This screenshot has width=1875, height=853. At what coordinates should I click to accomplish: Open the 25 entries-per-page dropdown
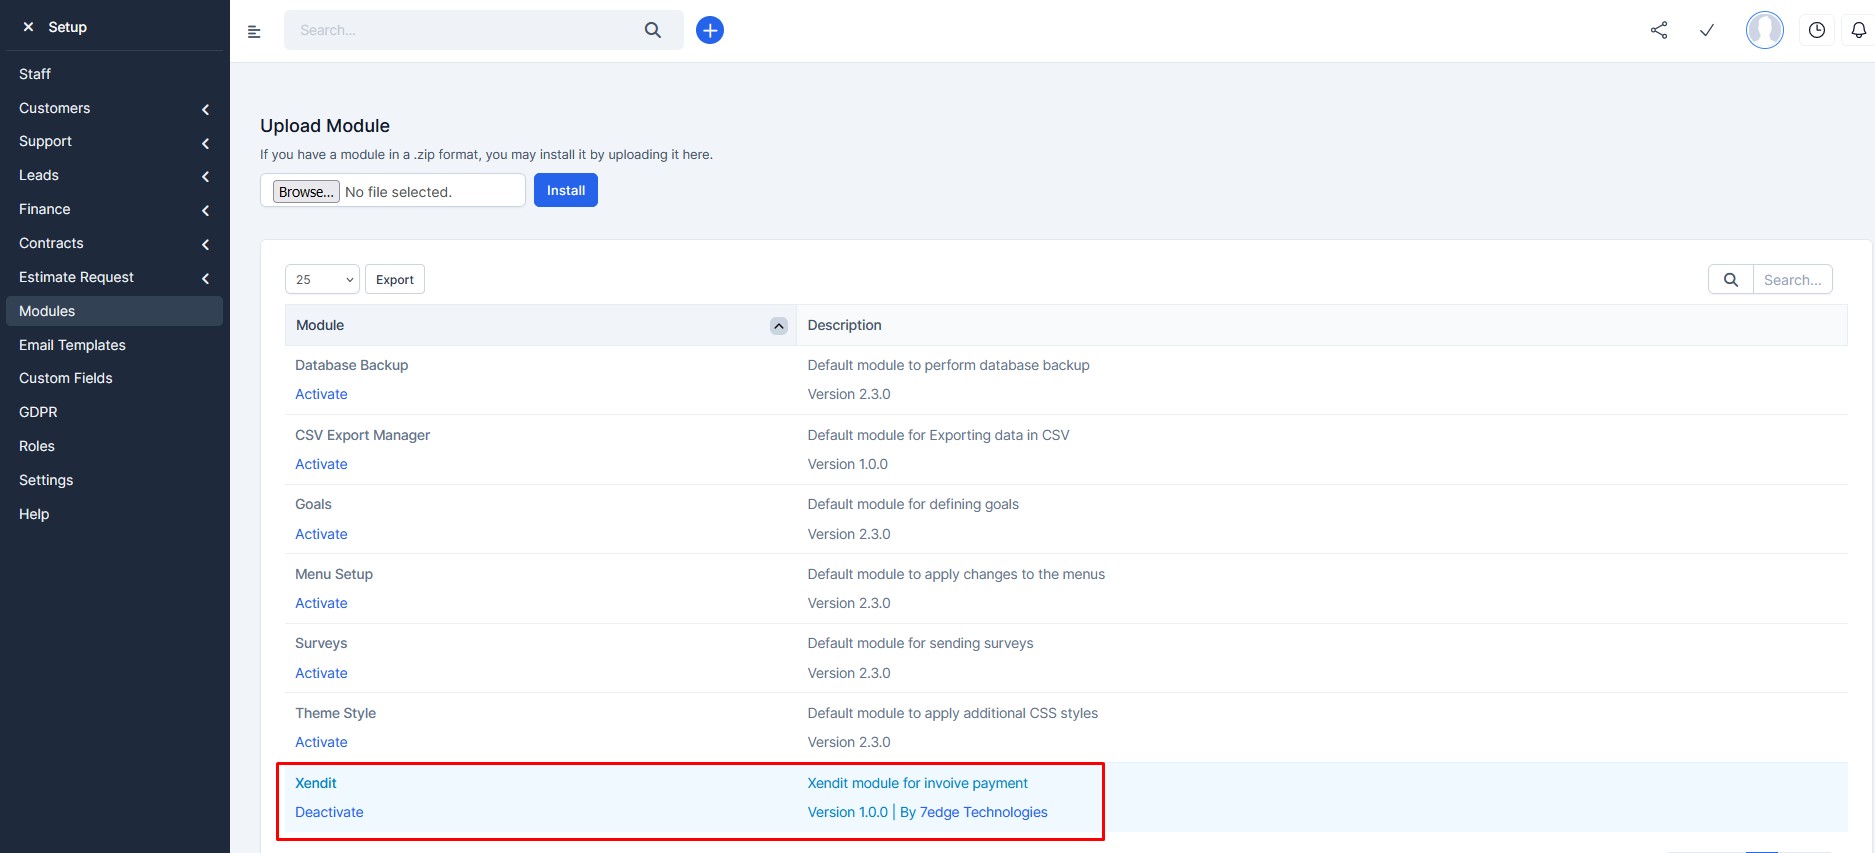[x=322, y=280]
